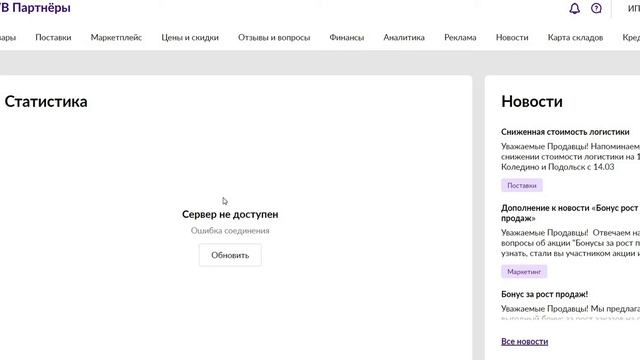Viewport: 640px width, 360px height.
Task: Click the WB Партнёры logo
Action: click(x=35, y=8)
